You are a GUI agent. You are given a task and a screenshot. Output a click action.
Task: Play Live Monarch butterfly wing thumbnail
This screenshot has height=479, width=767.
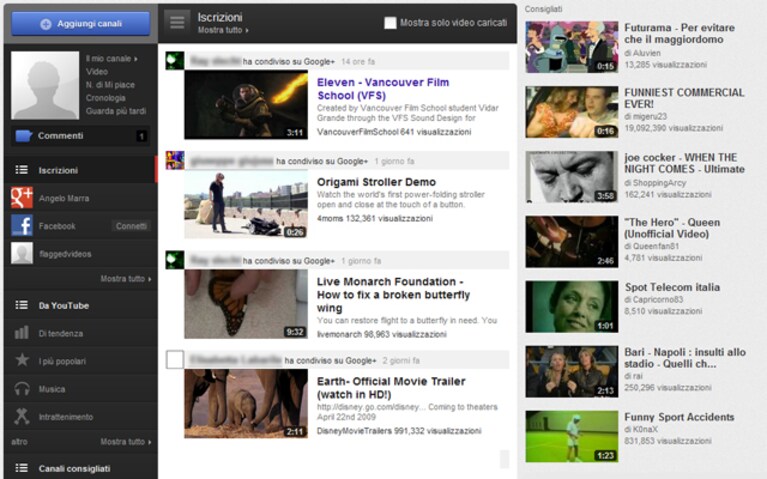coord(246,304)
